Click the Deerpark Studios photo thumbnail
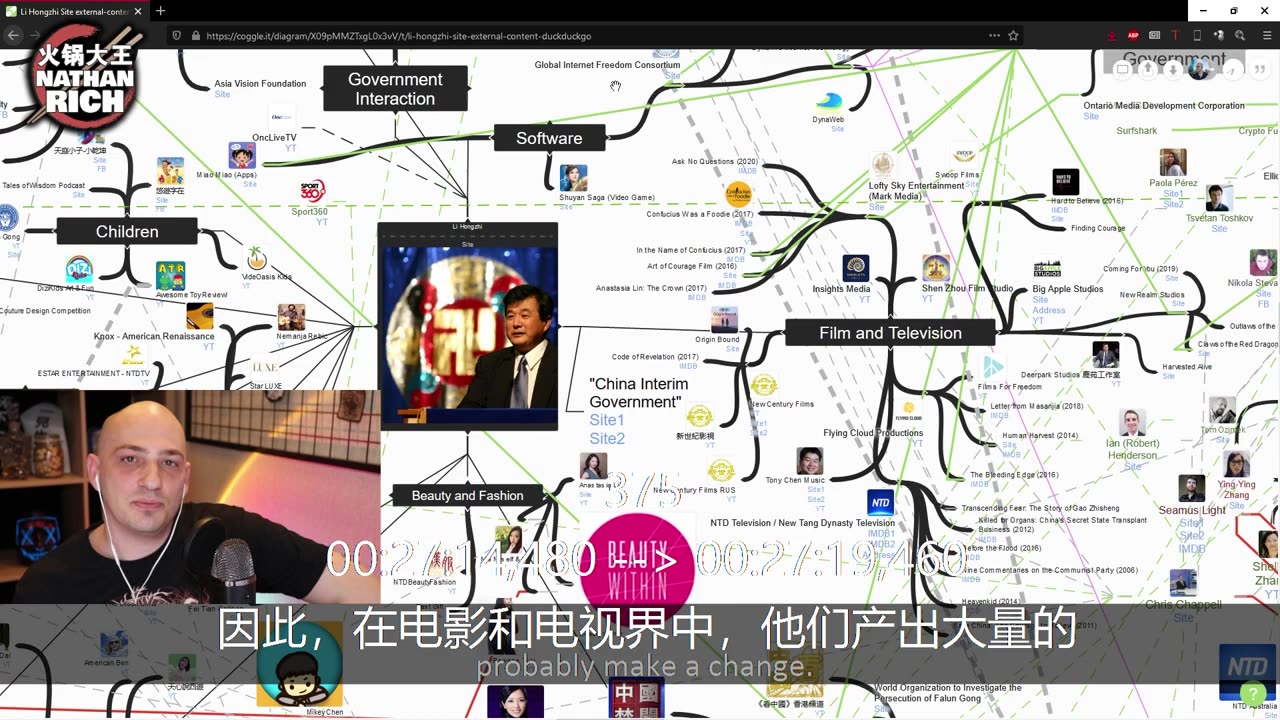 [x=1105, y=355]
